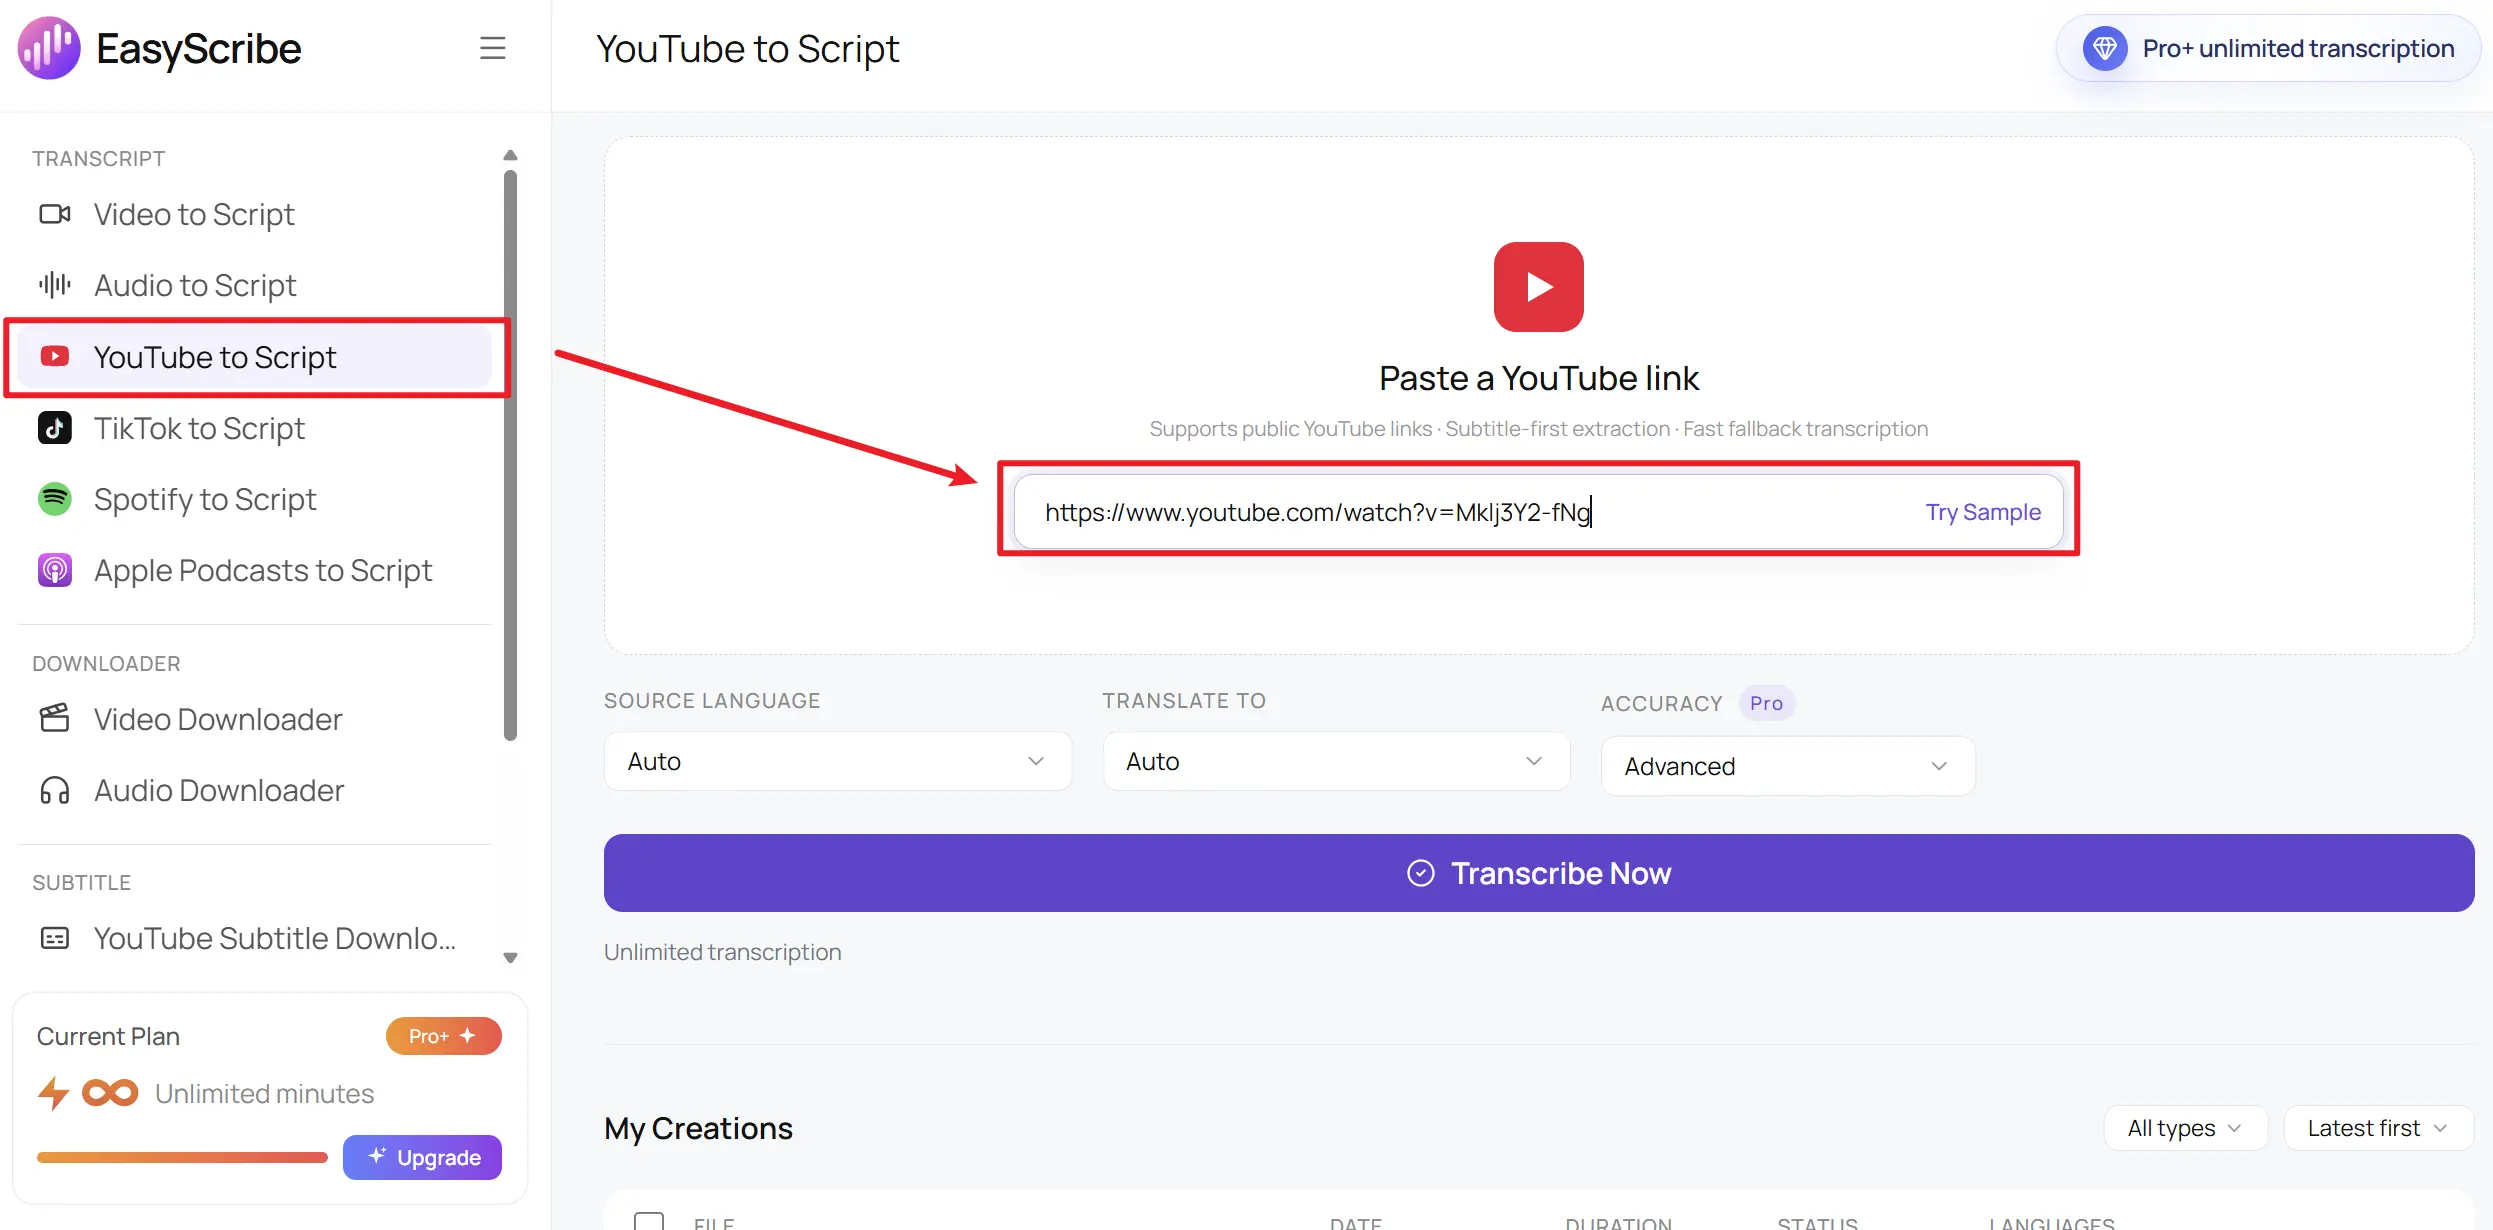Open the All types filter dropdown
Viewport: 2493px width, 1230px height.
coord(2185,1128)
